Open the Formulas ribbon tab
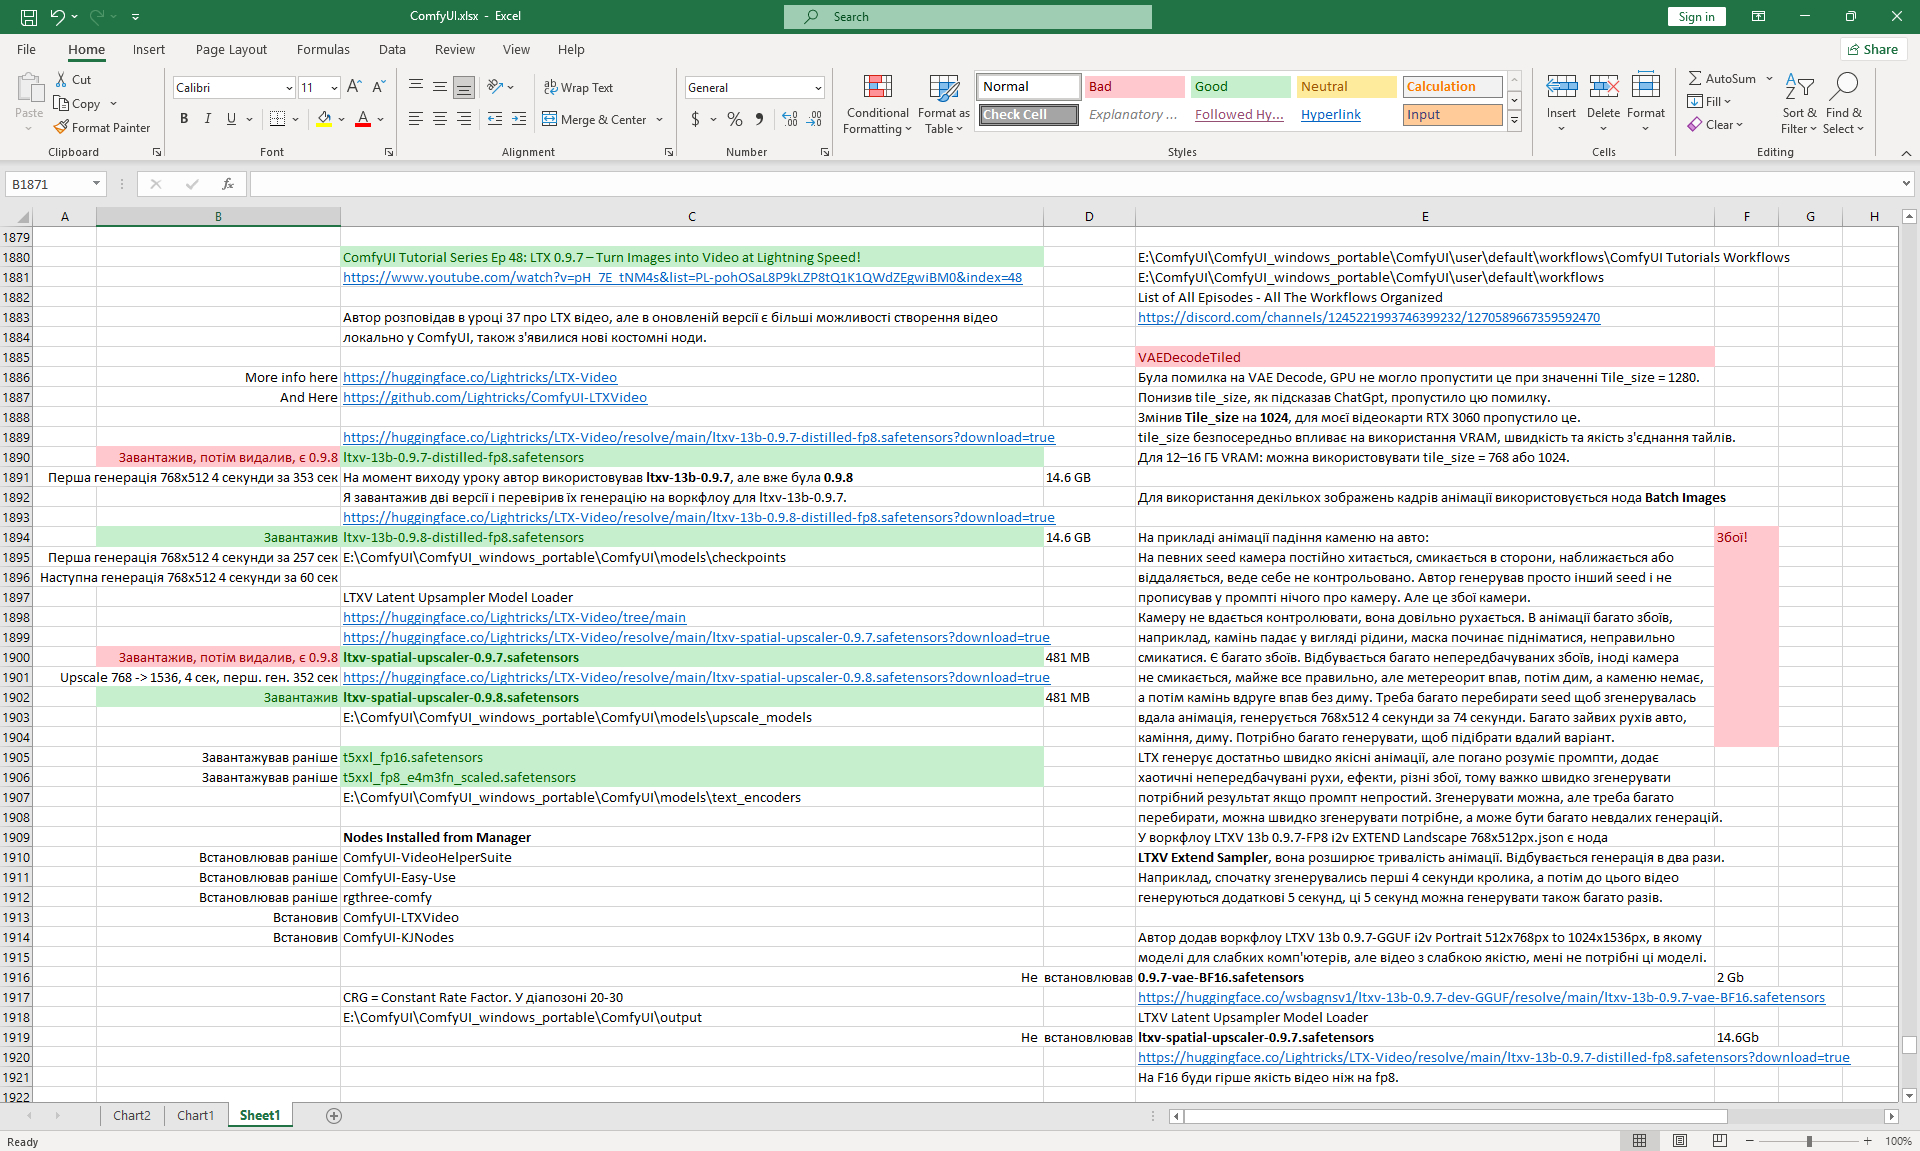 pyautogui.click(x=323, y=49)
